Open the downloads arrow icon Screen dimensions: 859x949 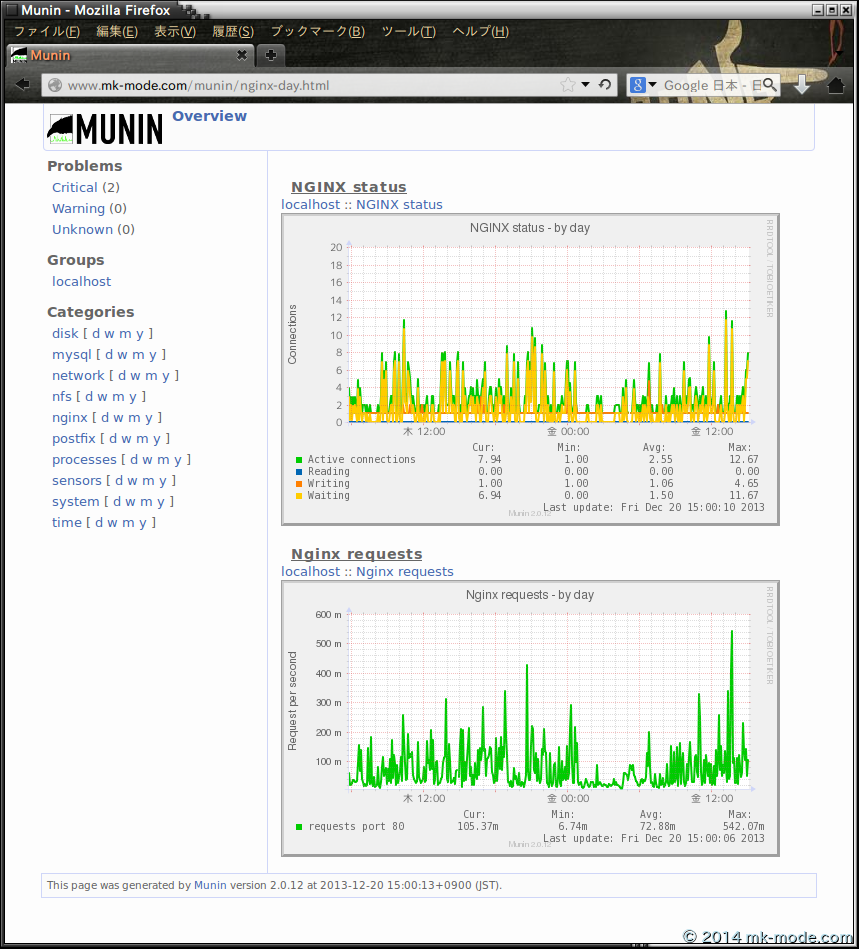[x=802, y=85]
